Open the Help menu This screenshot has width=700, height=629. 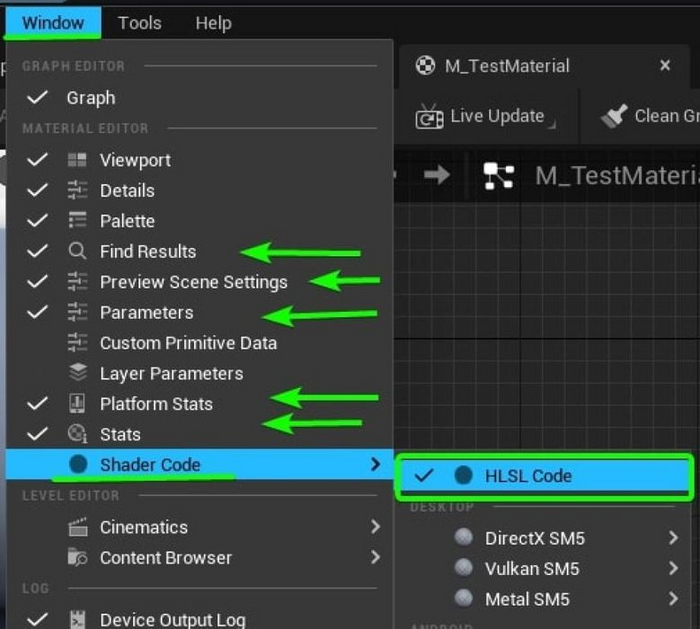click(213, 23)
